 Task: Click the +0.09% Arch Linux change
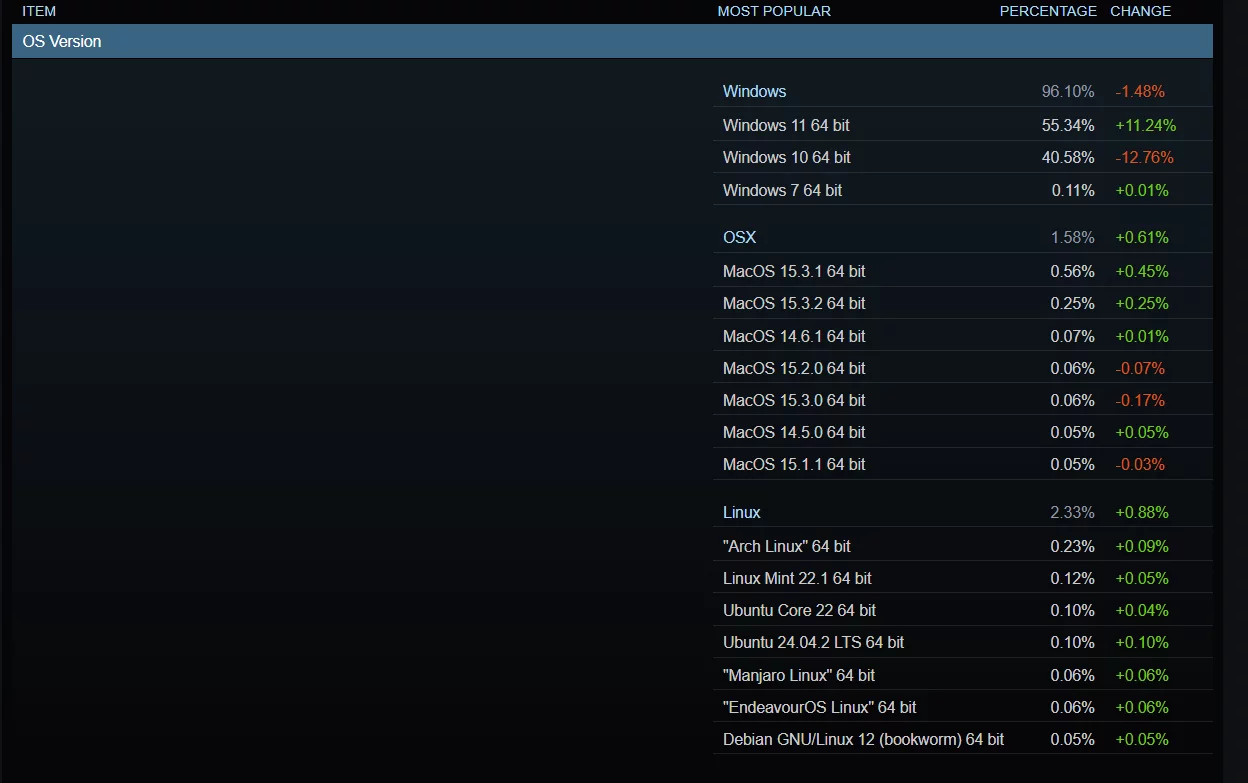point(1142,546)
